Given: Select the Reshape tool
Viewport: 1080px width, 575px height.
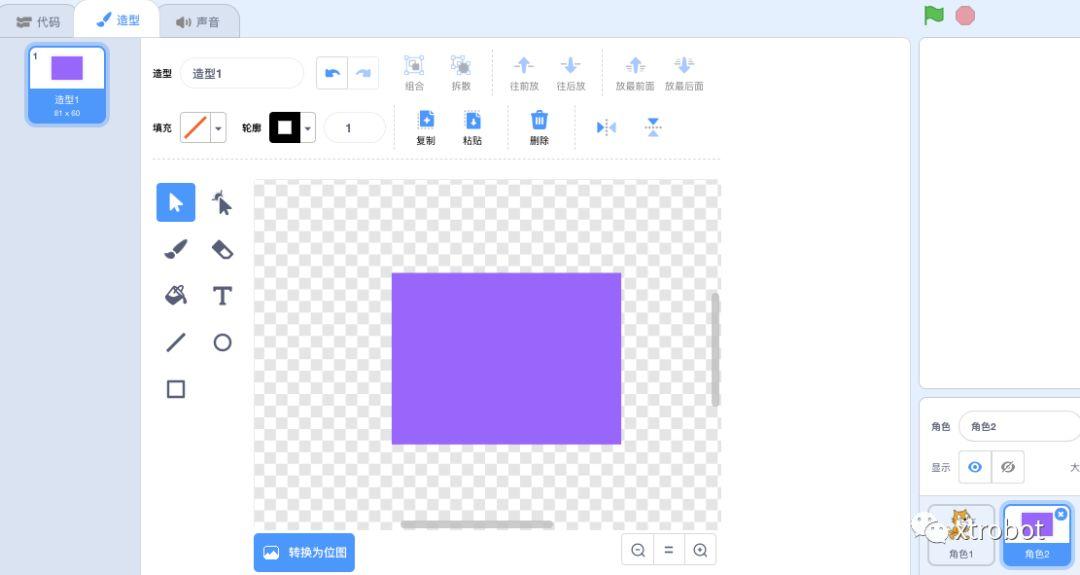Looking at the screenshot, I should coord(222,203).
